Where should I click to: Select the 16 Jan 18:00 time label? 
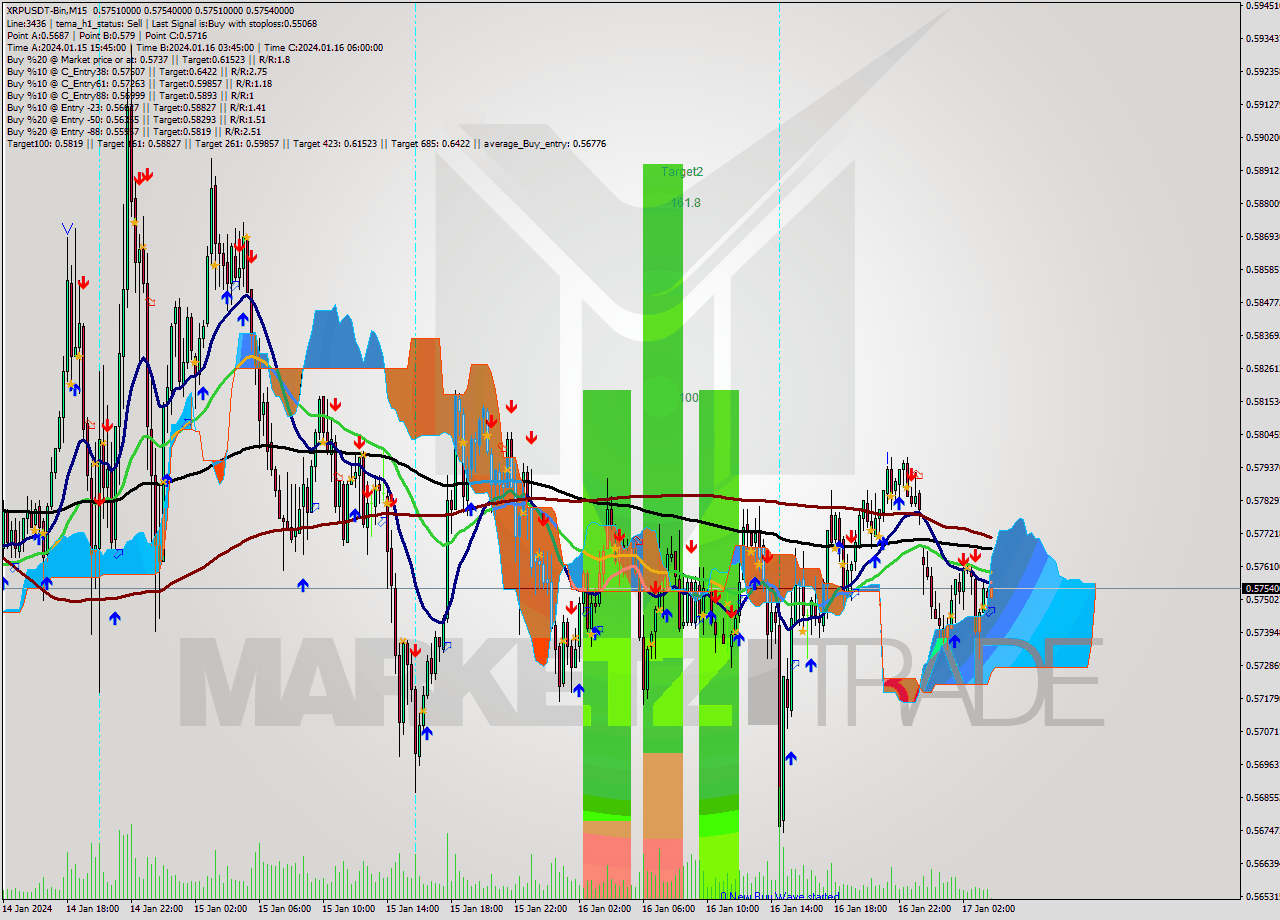coord(860,909)
